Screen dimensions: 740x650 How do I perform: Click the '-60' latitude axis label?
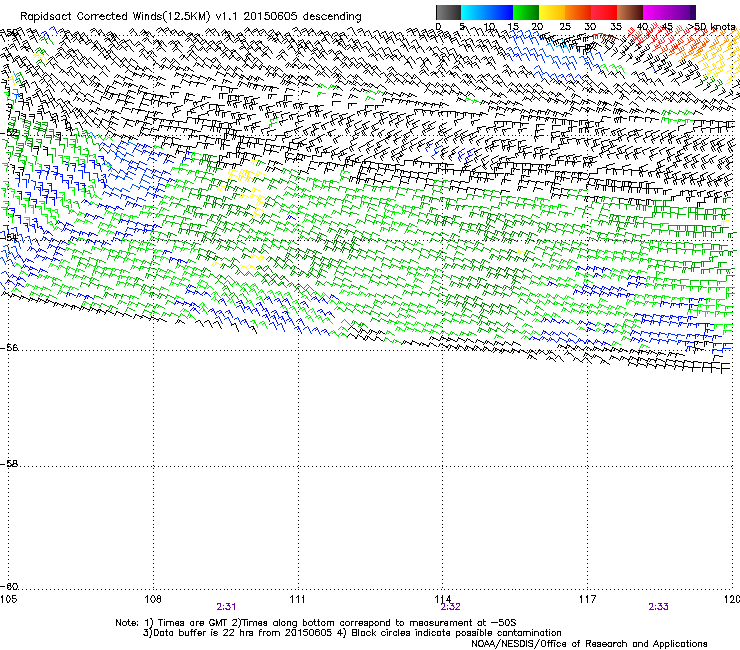9,587
